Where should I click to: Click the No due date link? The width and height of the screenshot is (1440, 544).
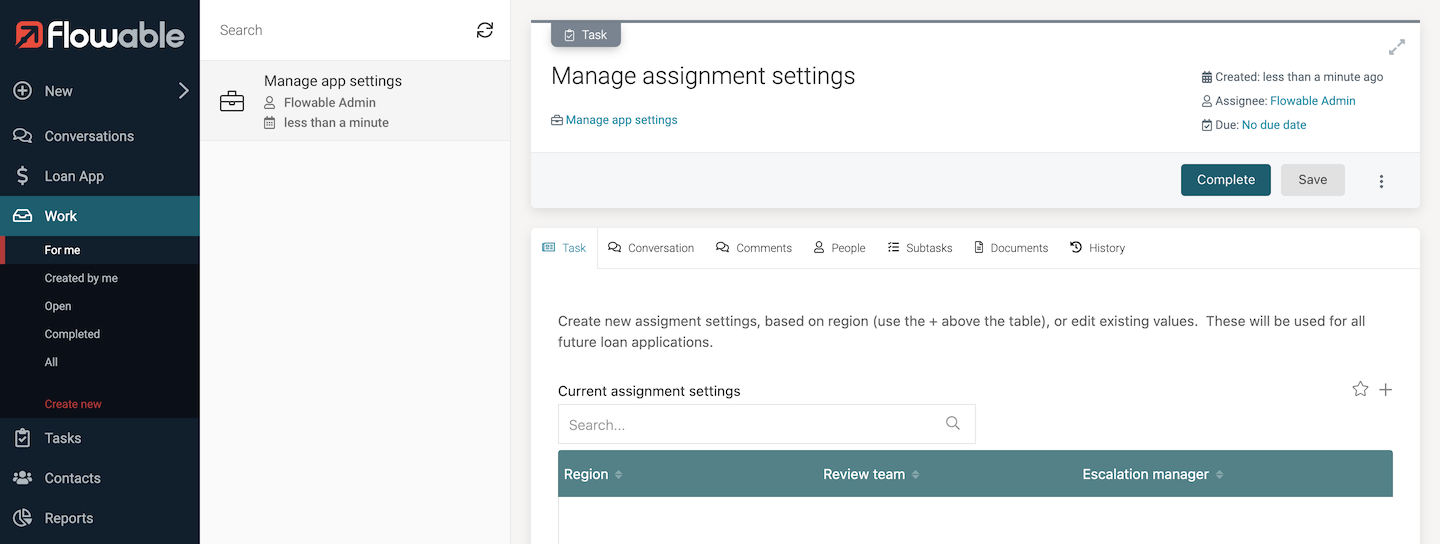click(x=1273, y=125)
